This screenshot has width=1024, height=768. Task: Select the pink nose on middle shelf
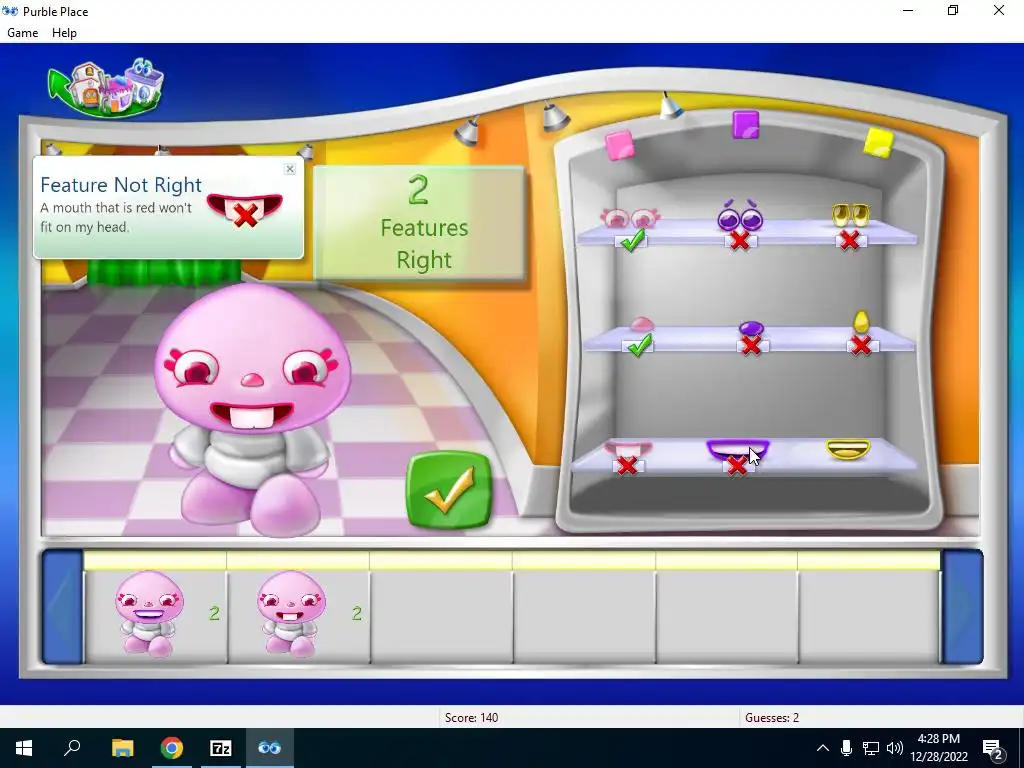[x=641, y=324]
